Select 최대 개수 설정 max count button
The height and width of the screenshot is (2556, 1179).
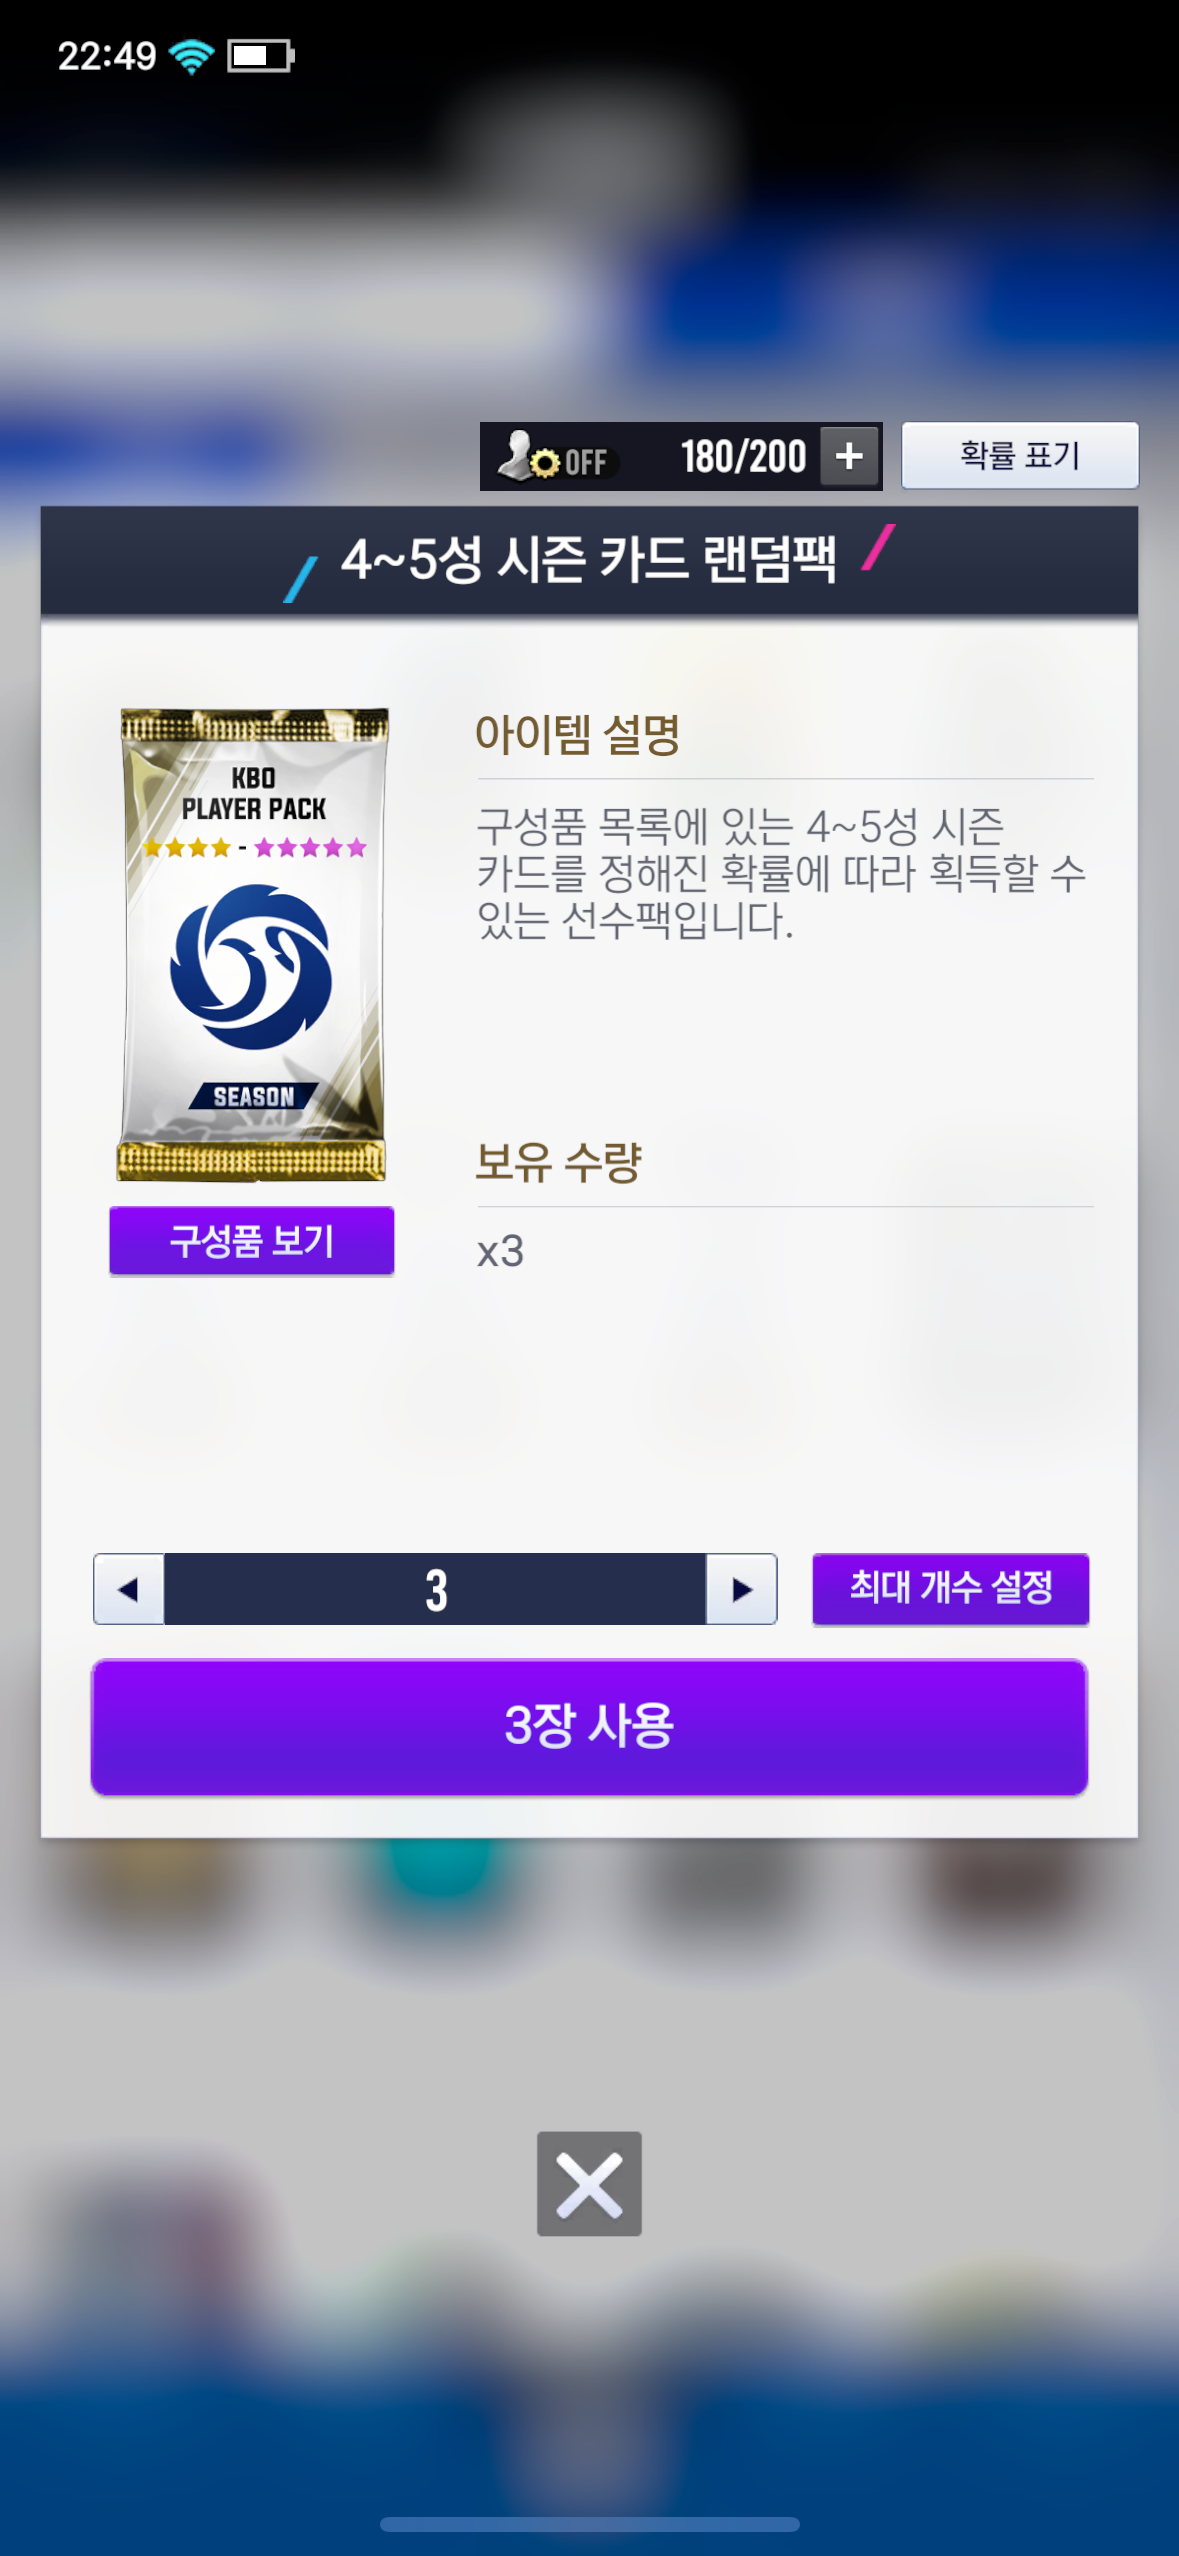click(x=950, y=1588)
